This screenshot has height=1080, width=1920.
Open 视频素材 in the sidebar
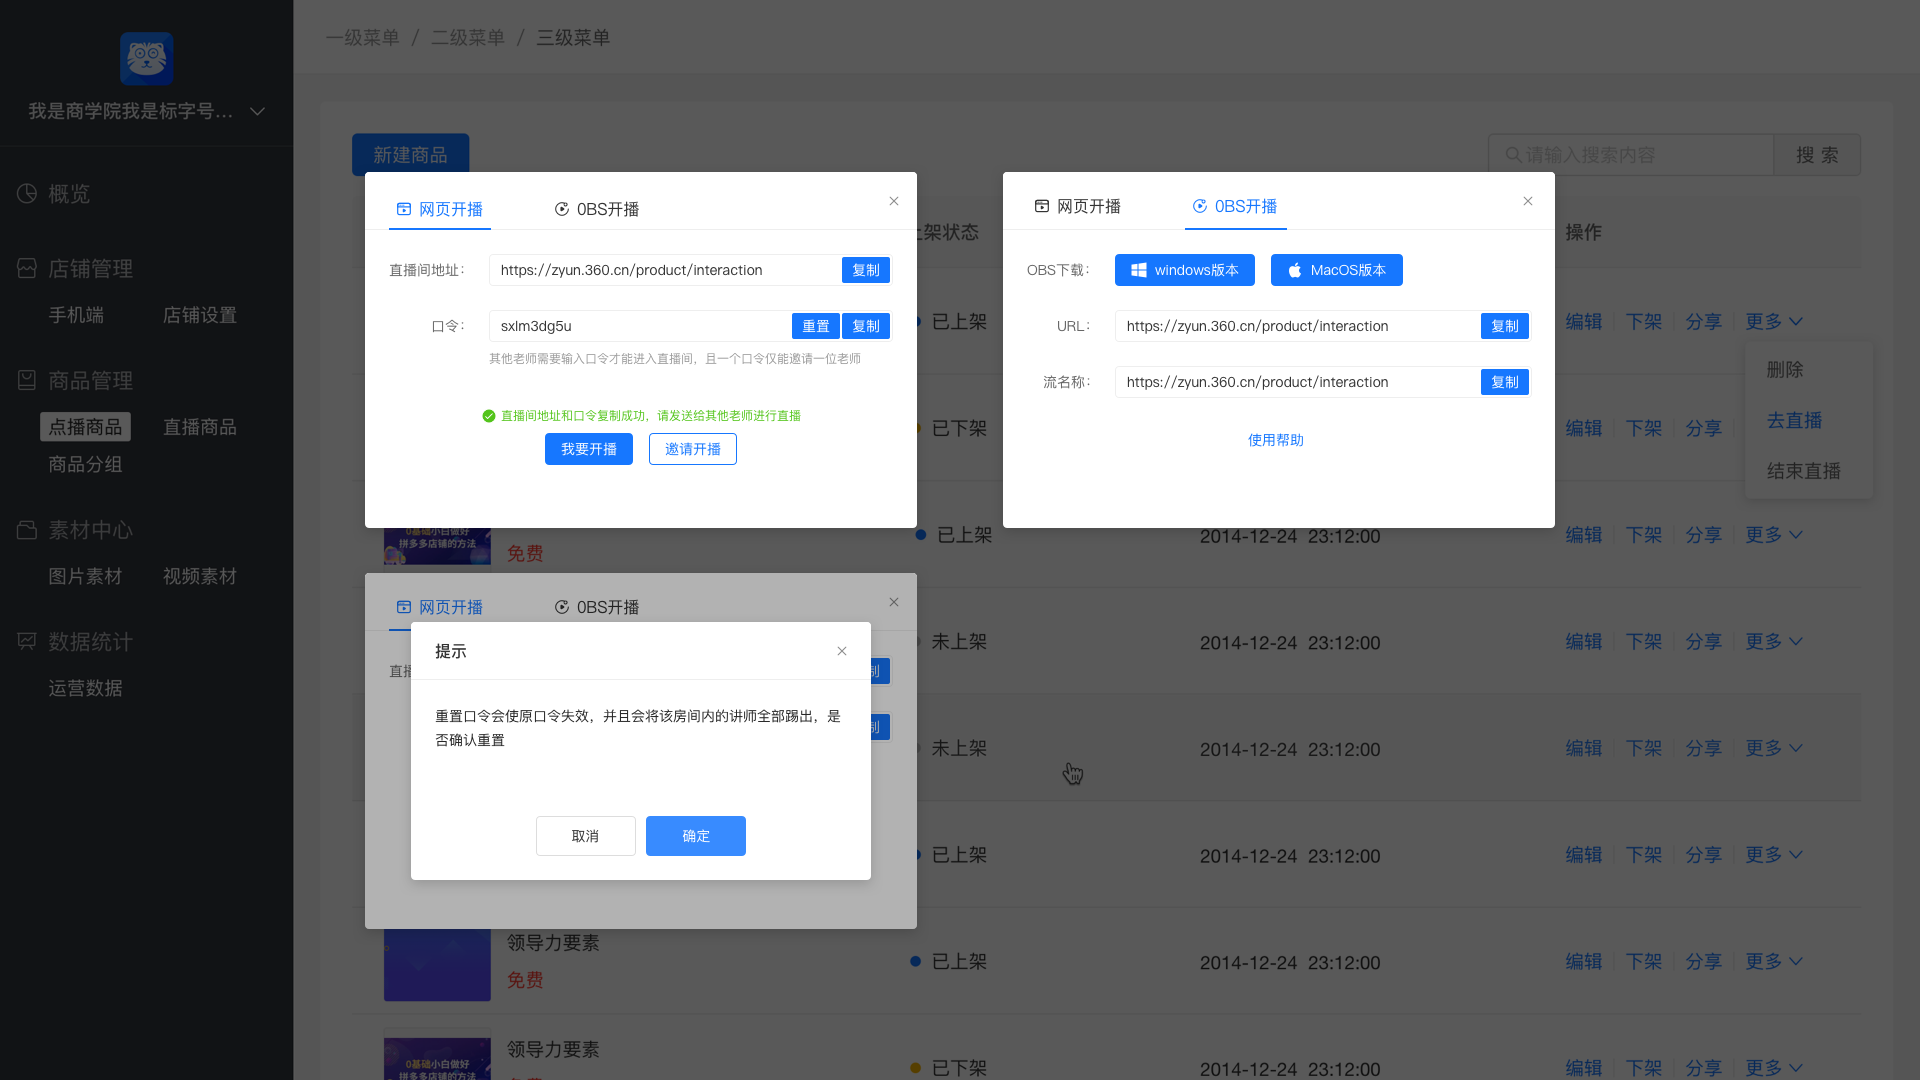pos(200,576)
